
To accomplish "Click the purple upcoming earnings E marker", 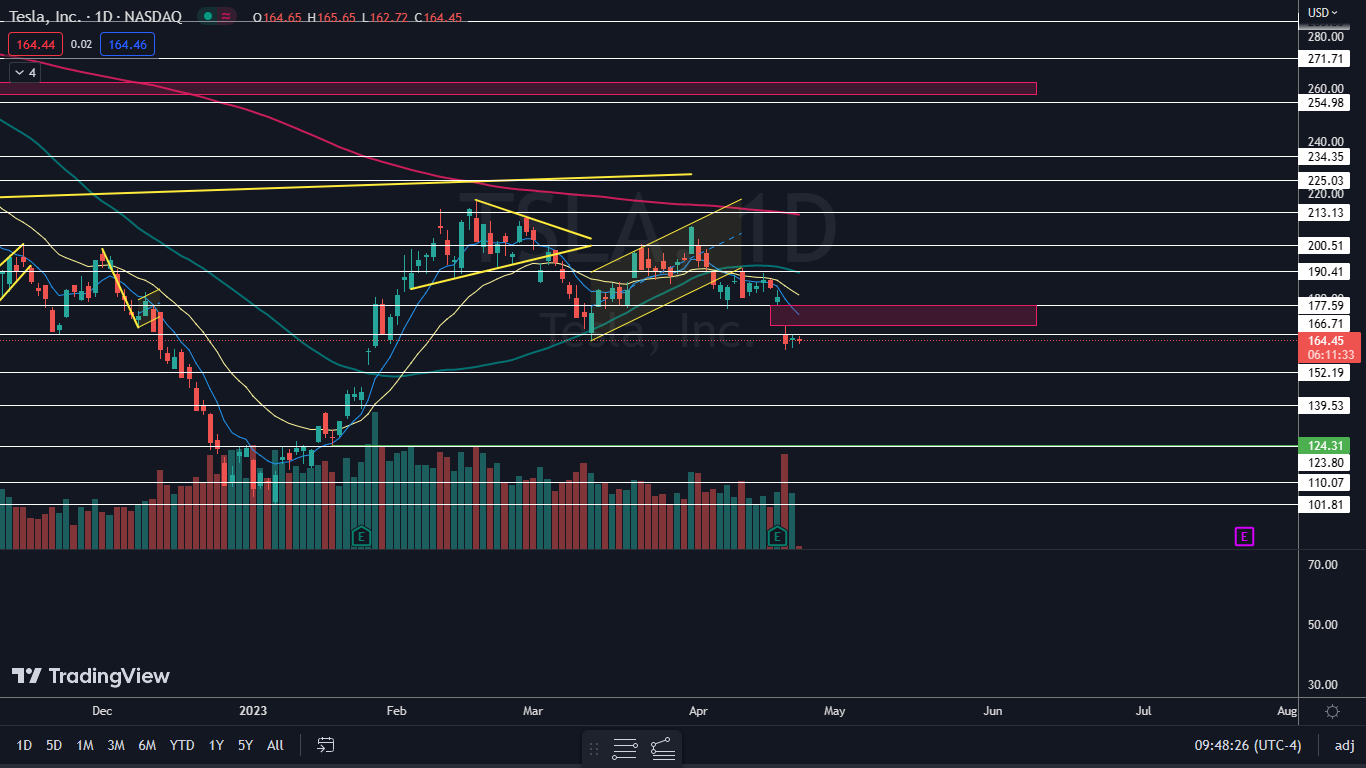I will (1244, 537).
